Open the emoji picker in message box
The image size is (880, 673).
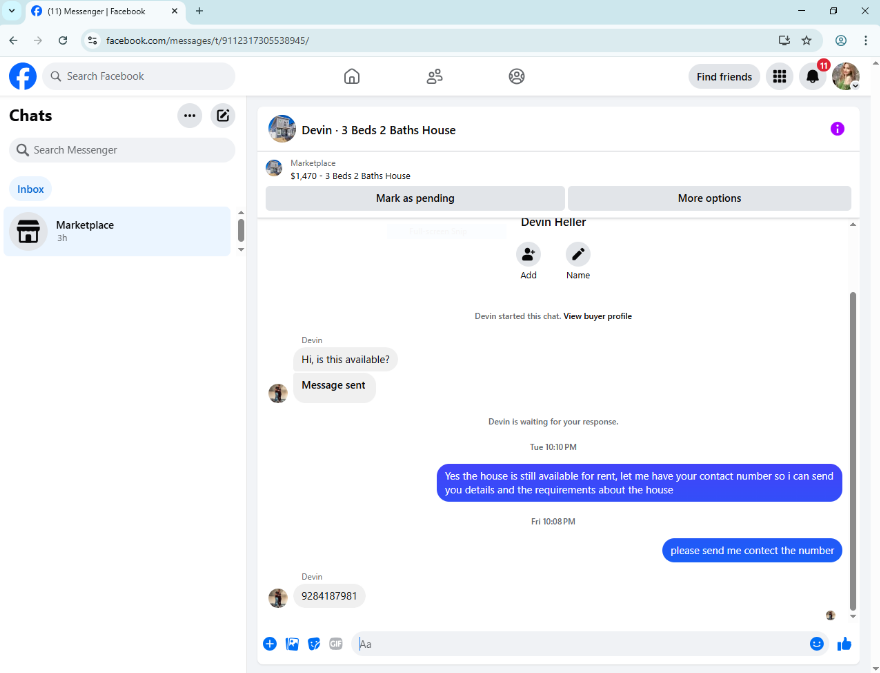pos(817,644)
